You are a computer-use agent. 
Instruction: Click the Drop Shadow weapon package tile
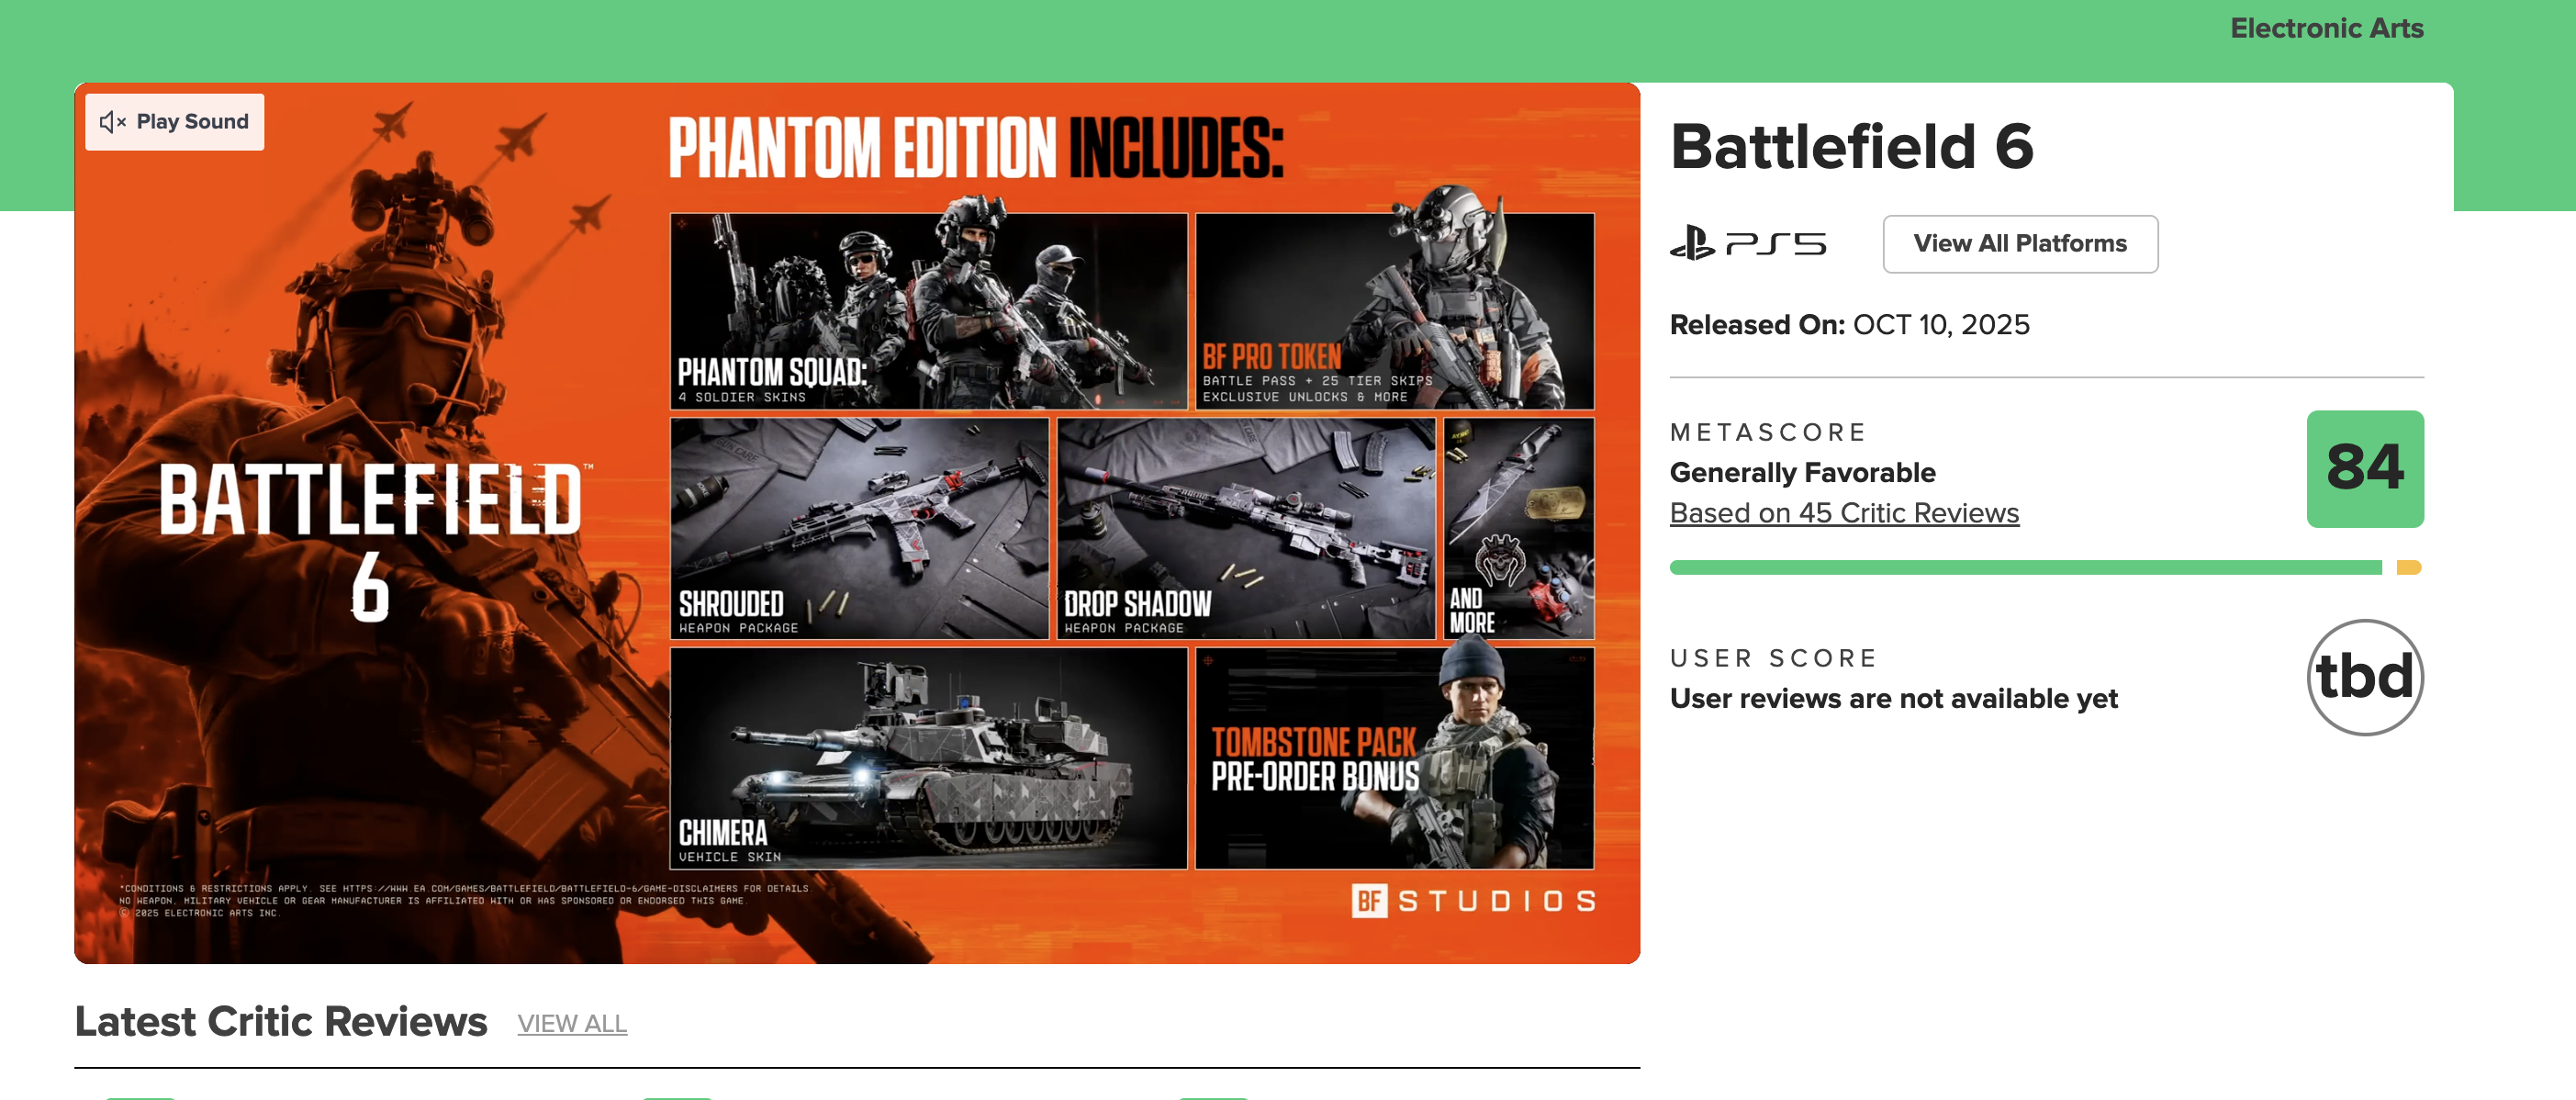(x=1245, y=528)
